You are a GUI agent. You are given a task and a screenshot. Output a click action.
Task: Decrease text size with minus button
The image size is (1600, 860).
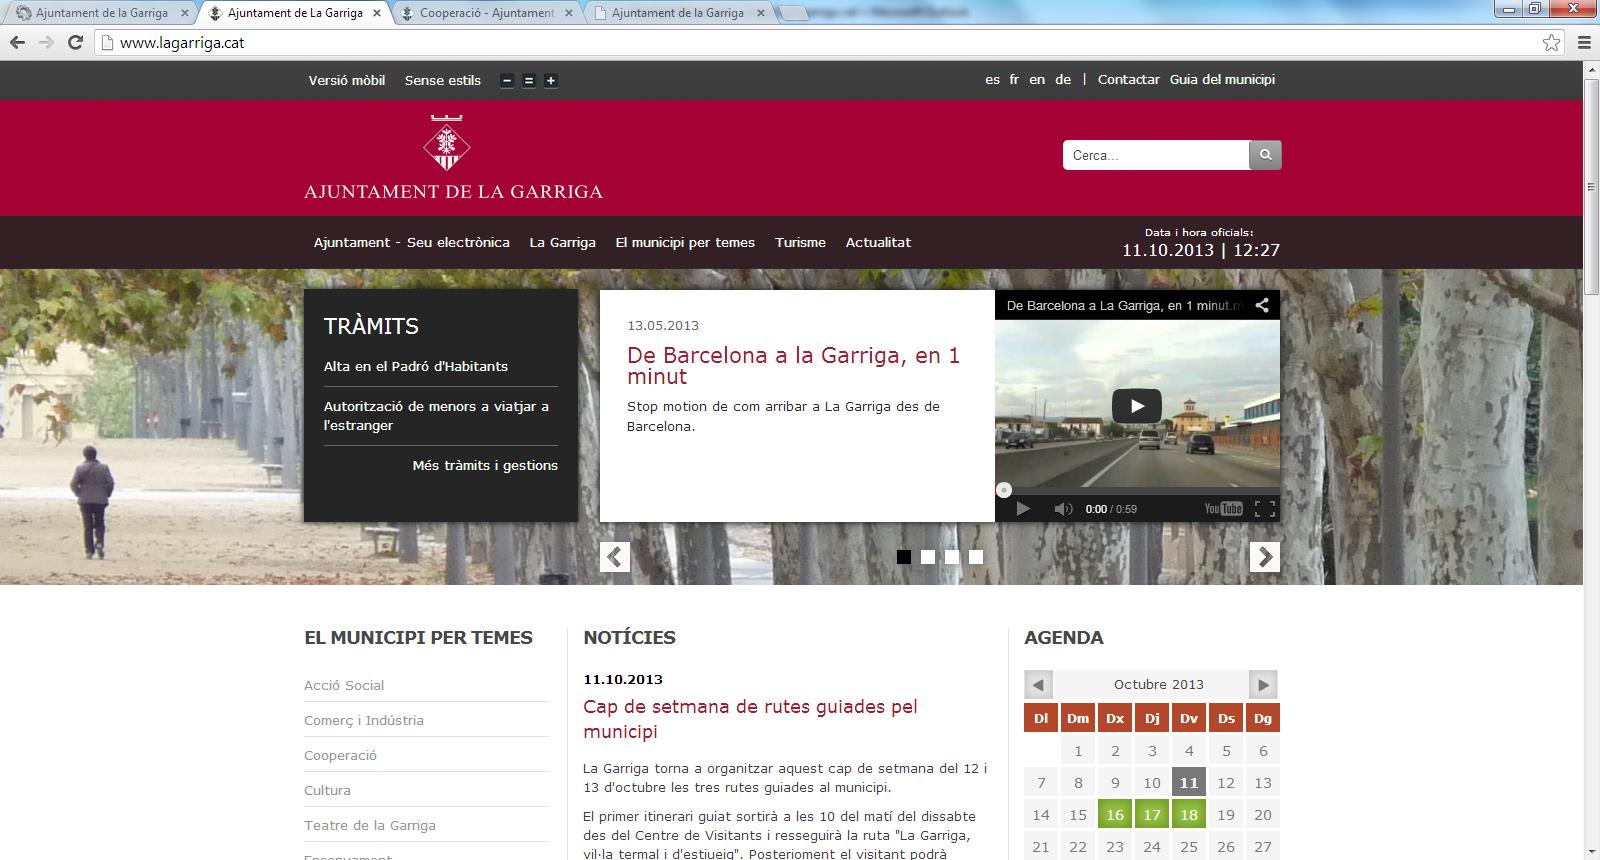tap(507, 81)
